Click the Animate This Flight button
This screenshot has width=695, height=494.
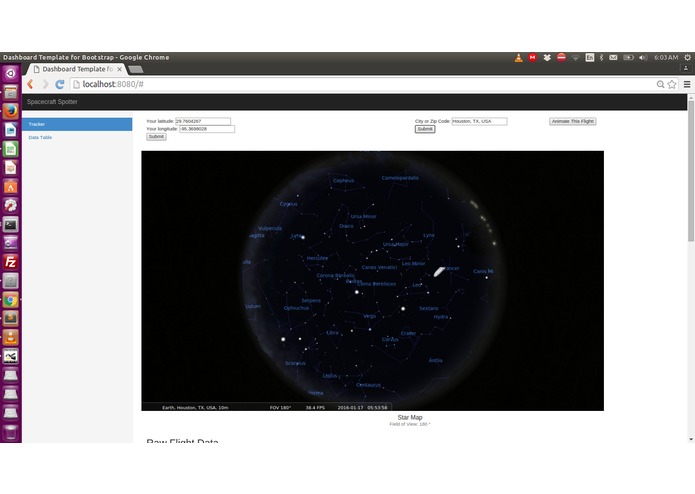coord(573,121)
